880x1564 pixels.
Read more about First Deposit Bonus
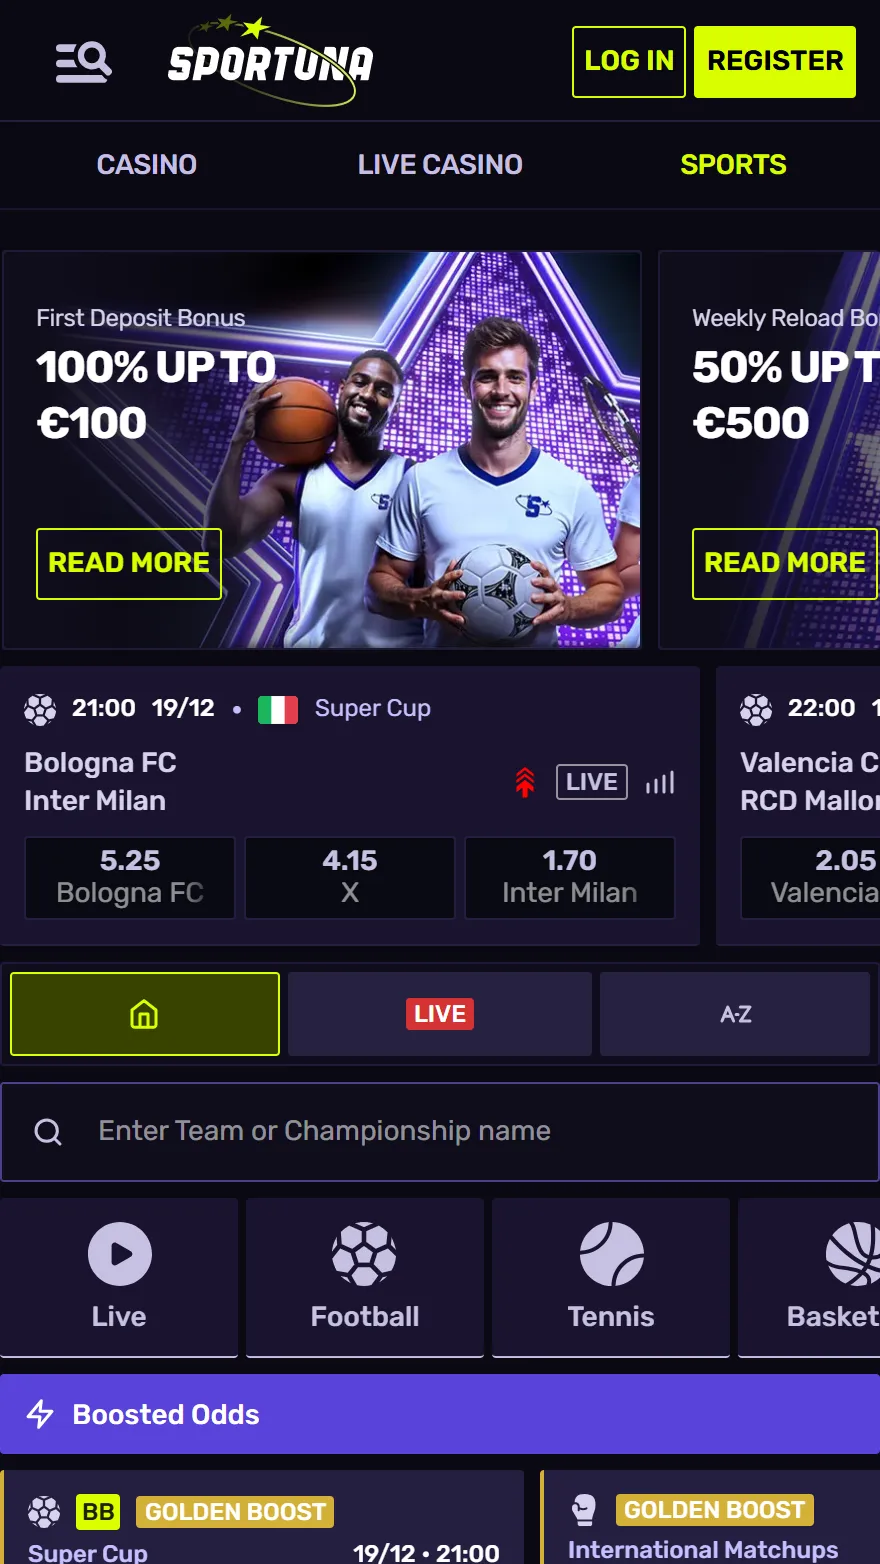point(129,564)
